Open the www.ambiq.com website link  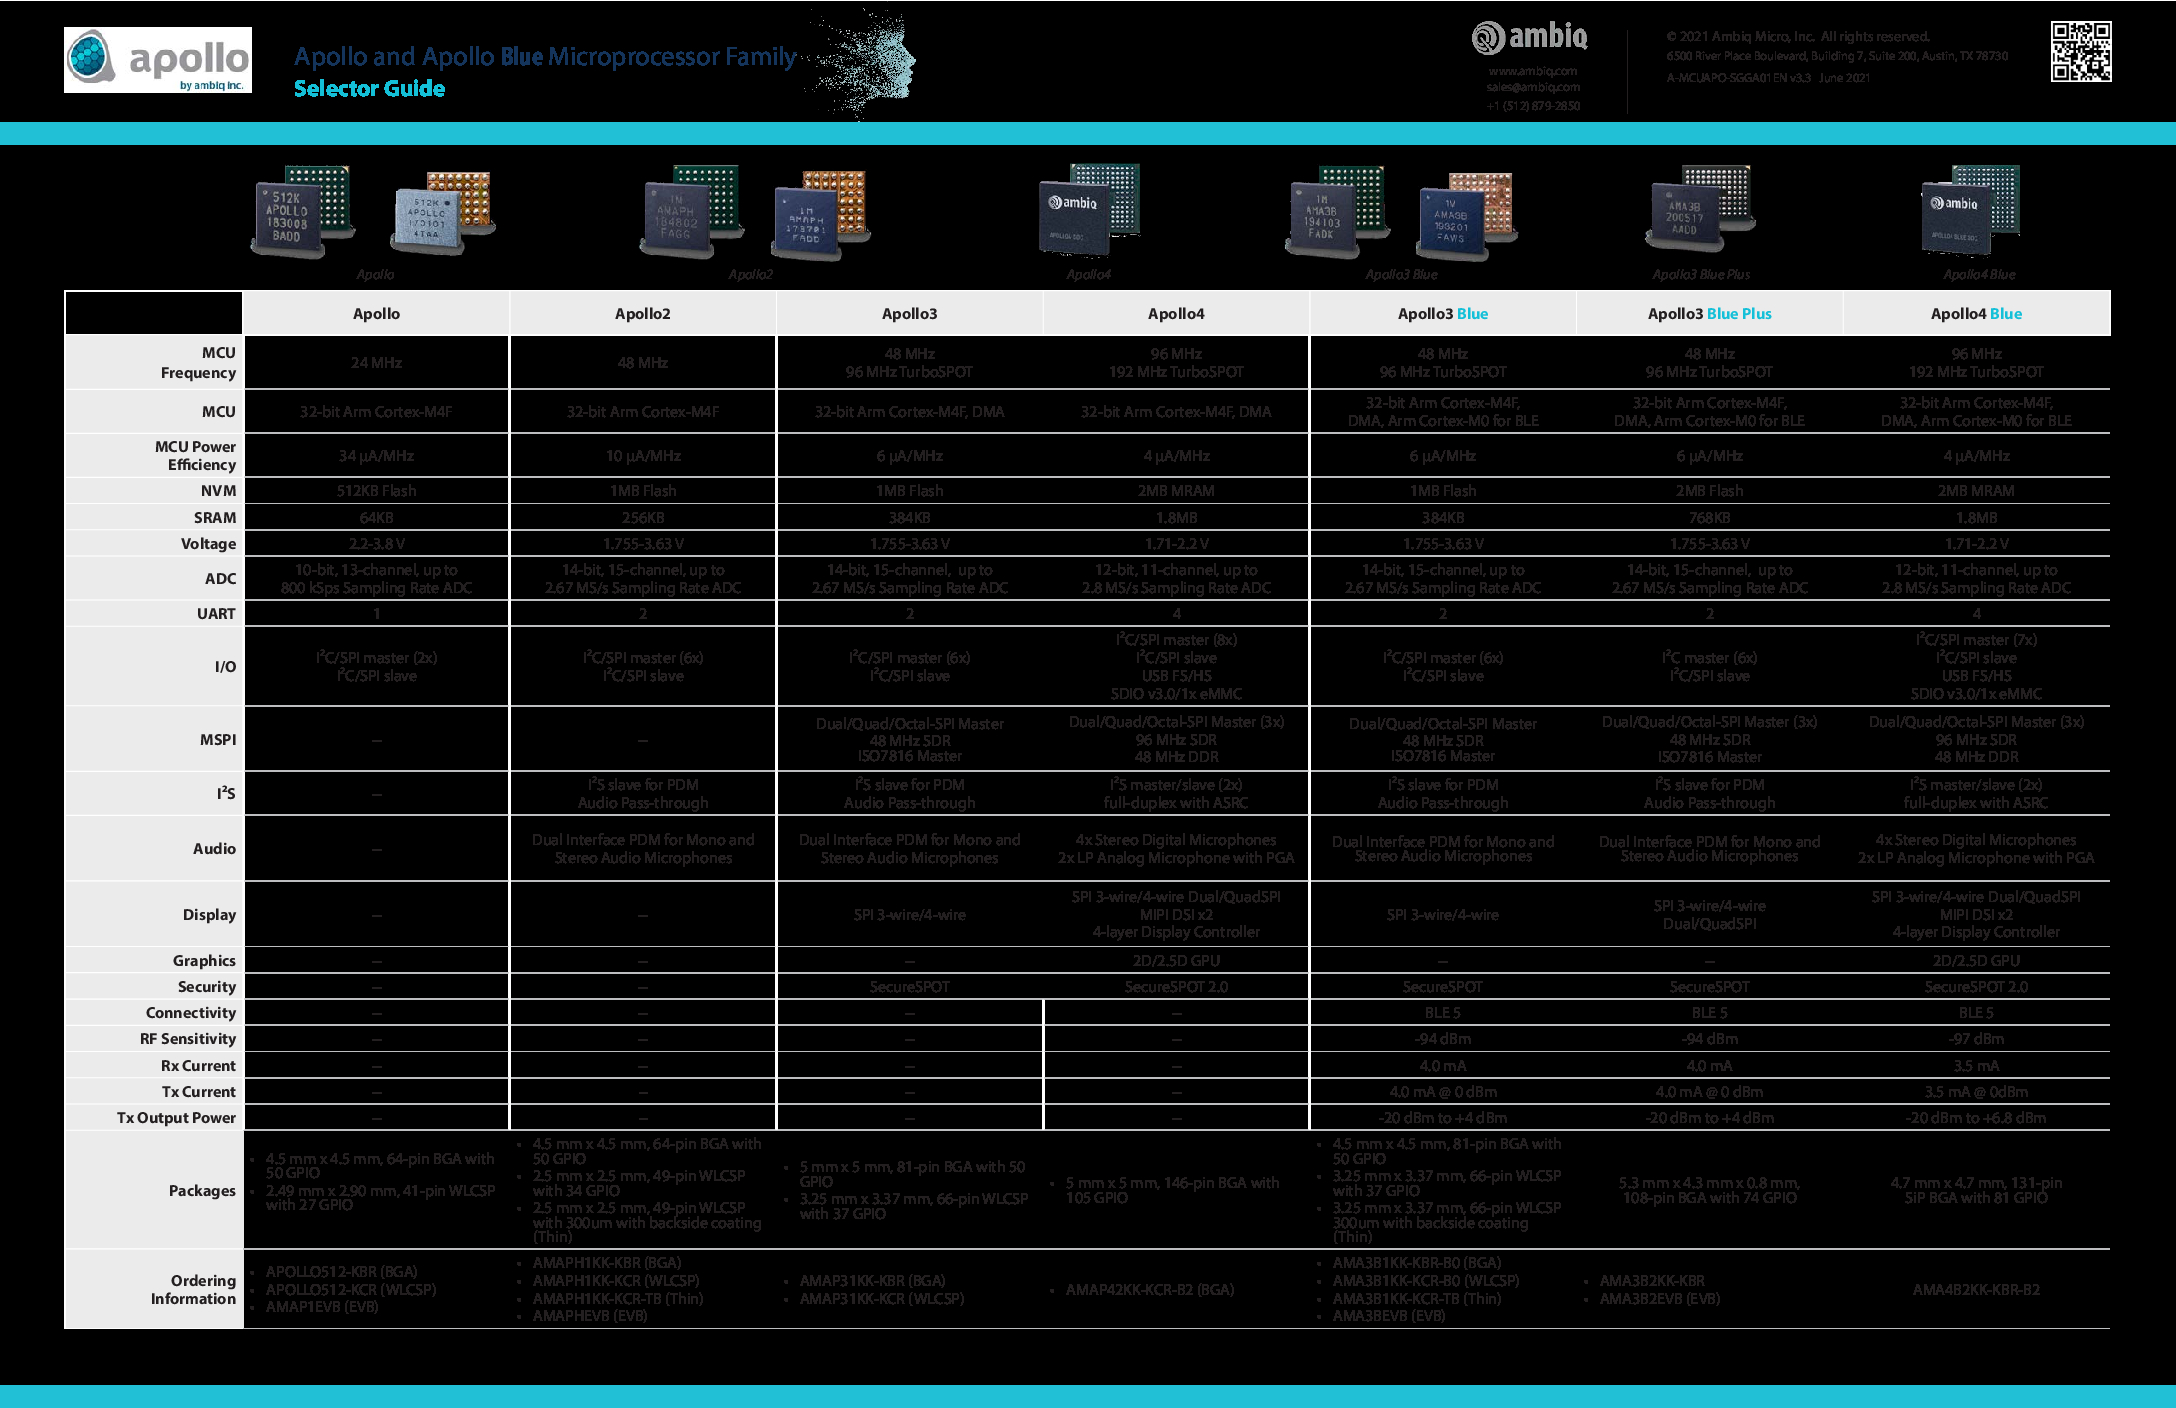pos(1532,71)
